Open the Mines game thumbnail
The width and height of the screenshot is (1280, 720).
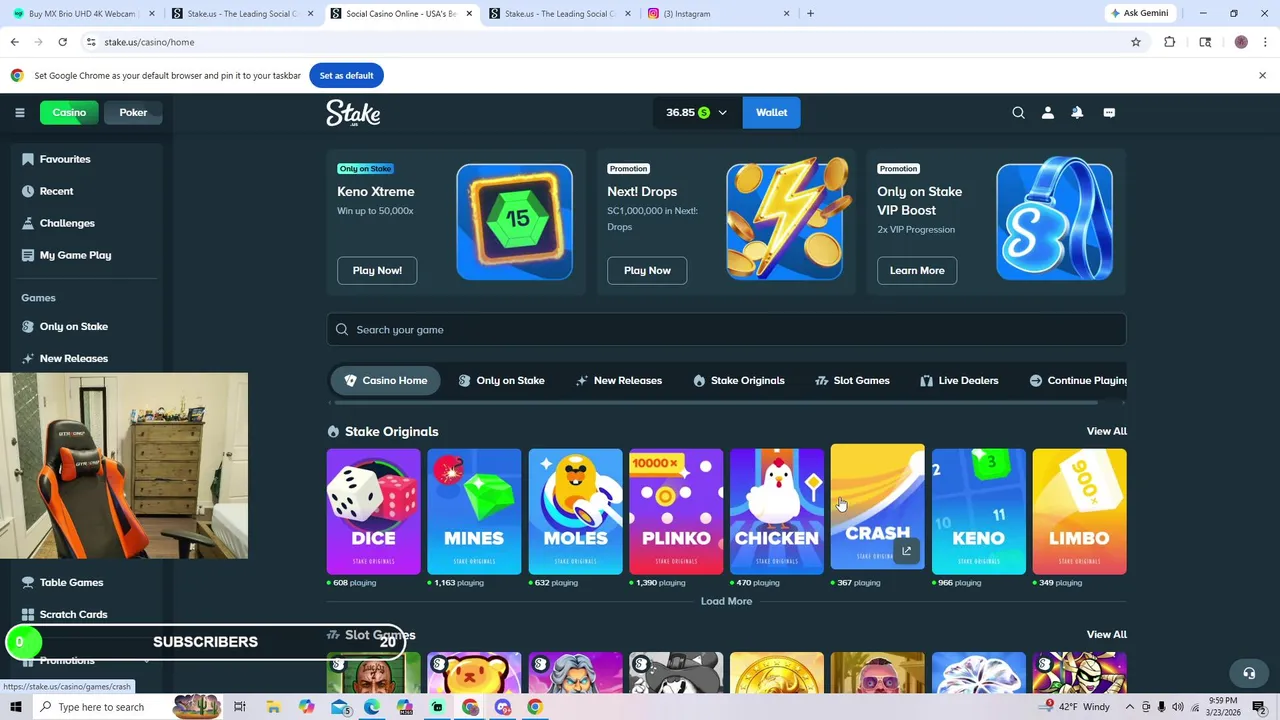[474, 511]
